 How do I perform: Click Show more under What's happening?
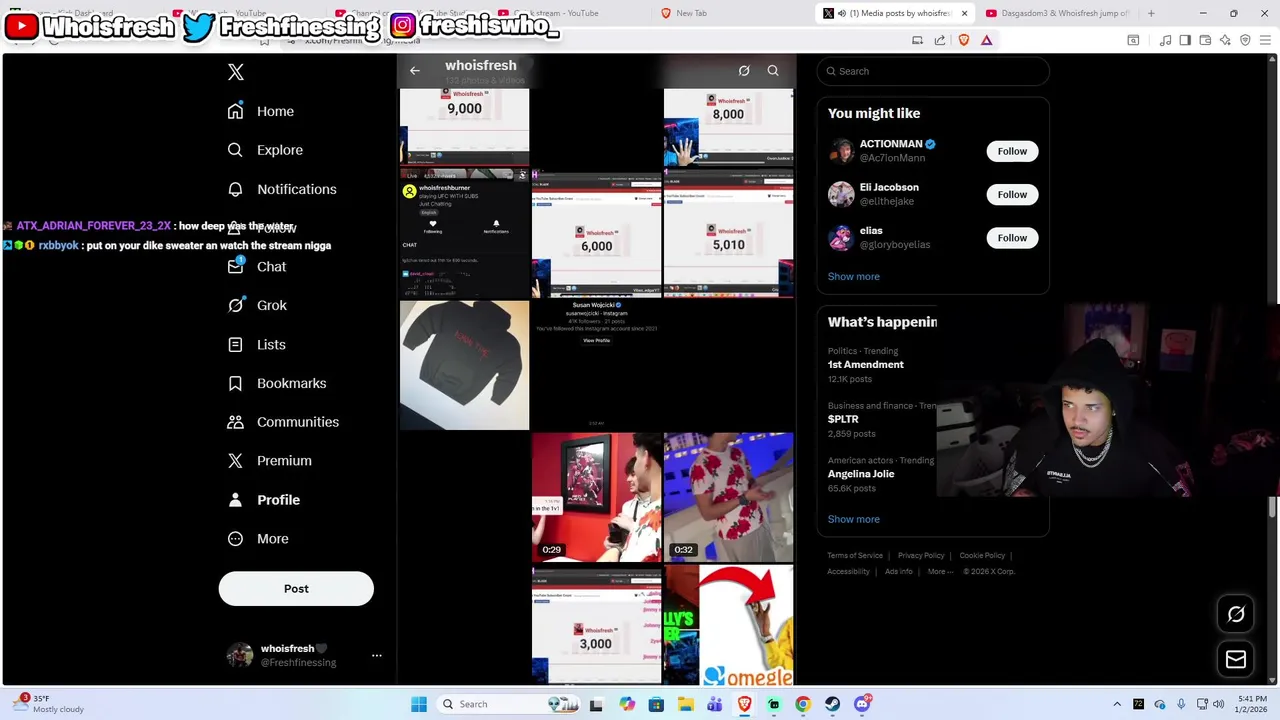[854, 519]
